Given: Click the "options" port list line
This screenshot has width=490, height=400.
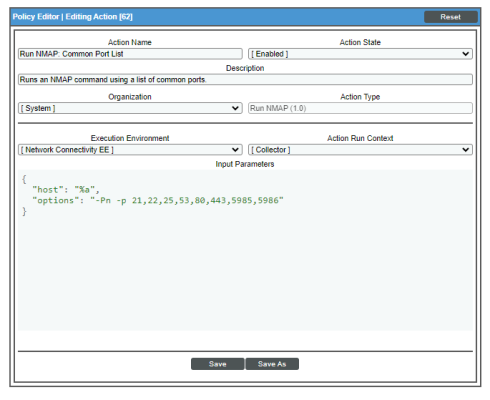Looking at the screenshot, I should pos(158,200).
